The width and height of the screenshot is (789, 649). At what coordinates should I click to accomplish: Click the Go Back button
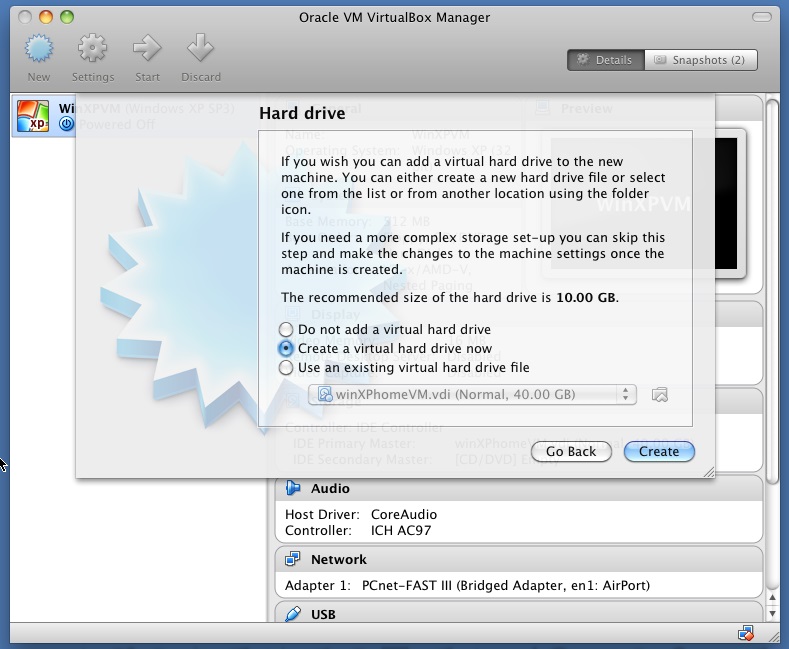coord(571,451)
